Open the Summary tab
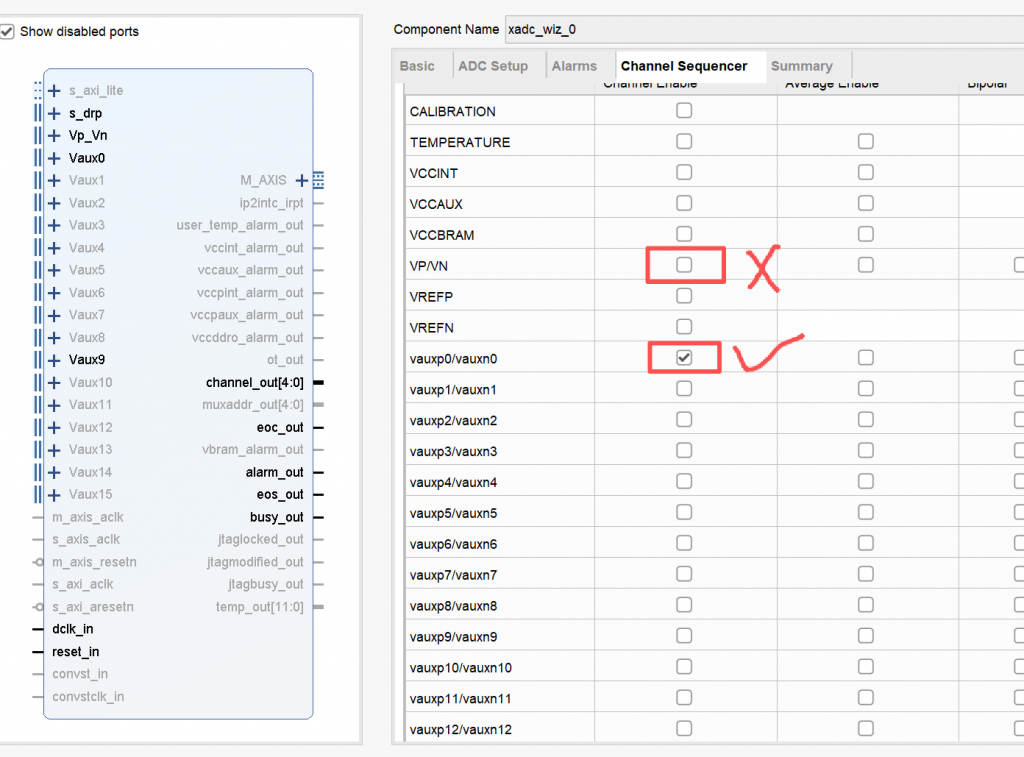 (801, 66)
